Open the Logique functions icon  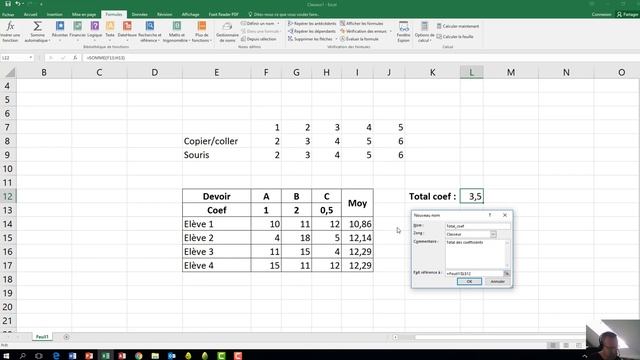pyautogui.click(x=95, y=31)
